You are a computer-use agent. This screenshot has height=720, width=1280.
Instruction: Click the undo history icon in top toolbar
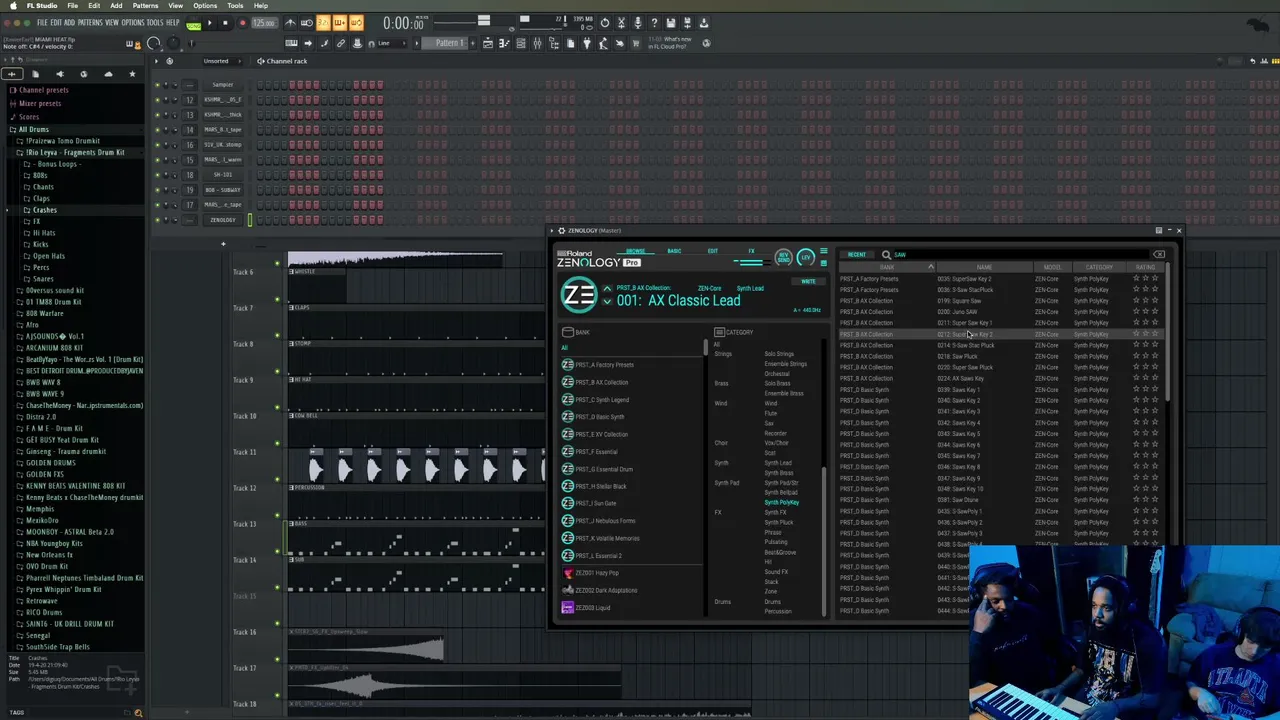[x=604, y=23]
